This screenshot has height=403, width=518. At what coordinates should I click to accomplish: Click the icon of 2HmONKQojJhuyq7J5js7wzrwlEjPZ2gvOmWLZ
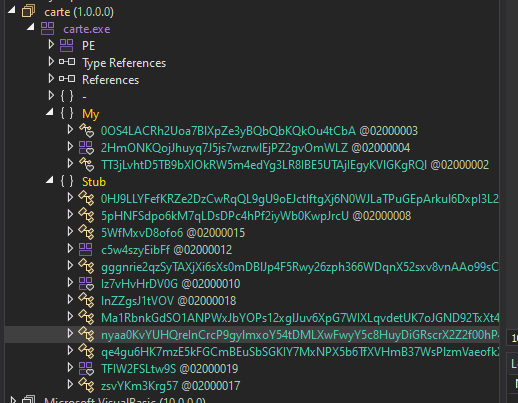tap(86, 148)
